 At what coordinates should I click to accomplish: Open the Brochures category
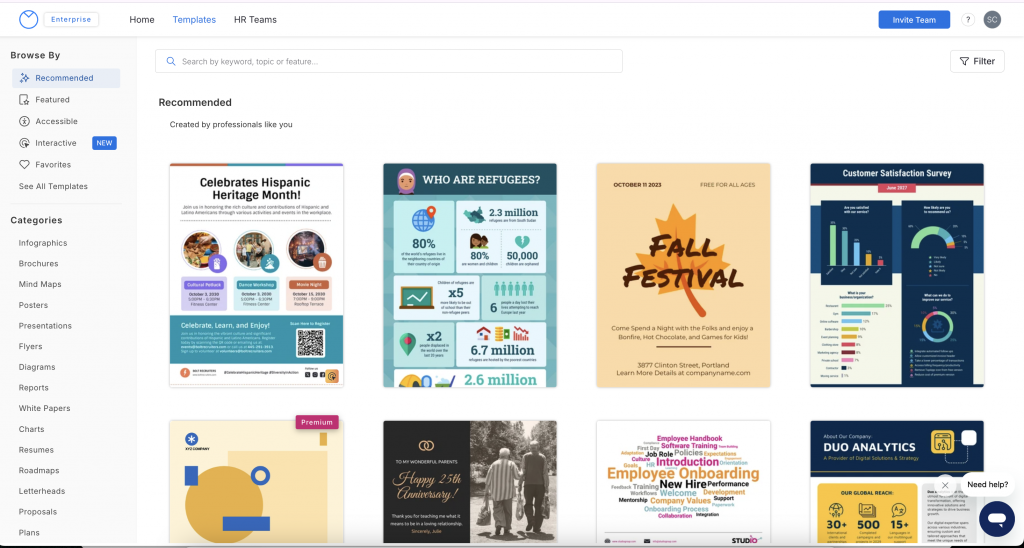click(39, 264)
